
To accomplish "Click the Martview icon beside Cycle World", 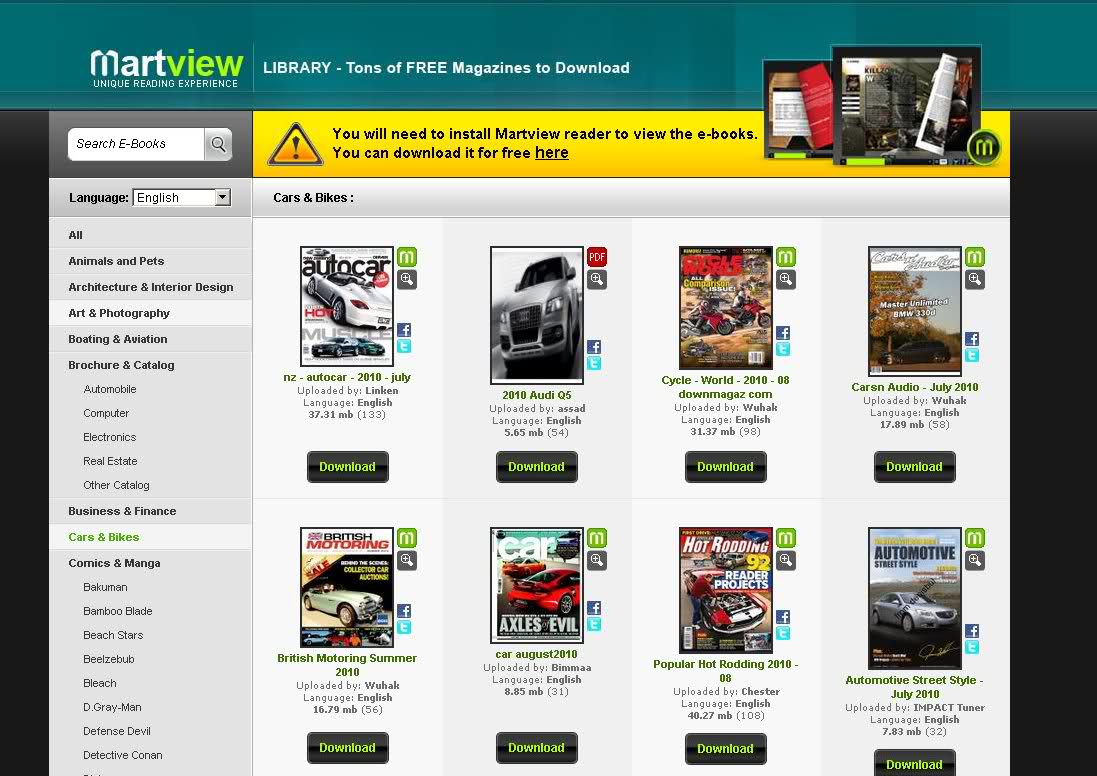I will pos(786,257).
